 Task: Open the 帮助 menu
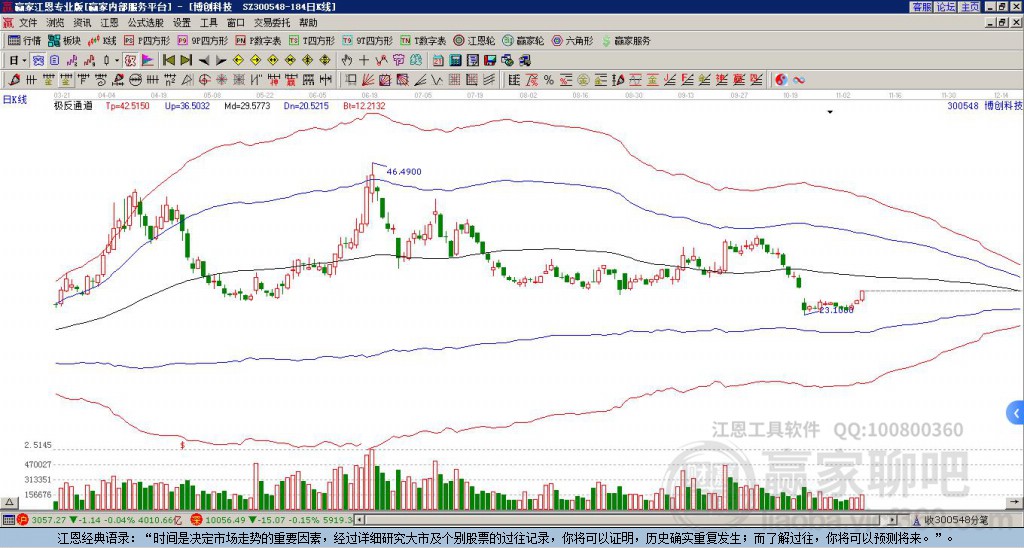pyautogui.click(x=308, y=23)
